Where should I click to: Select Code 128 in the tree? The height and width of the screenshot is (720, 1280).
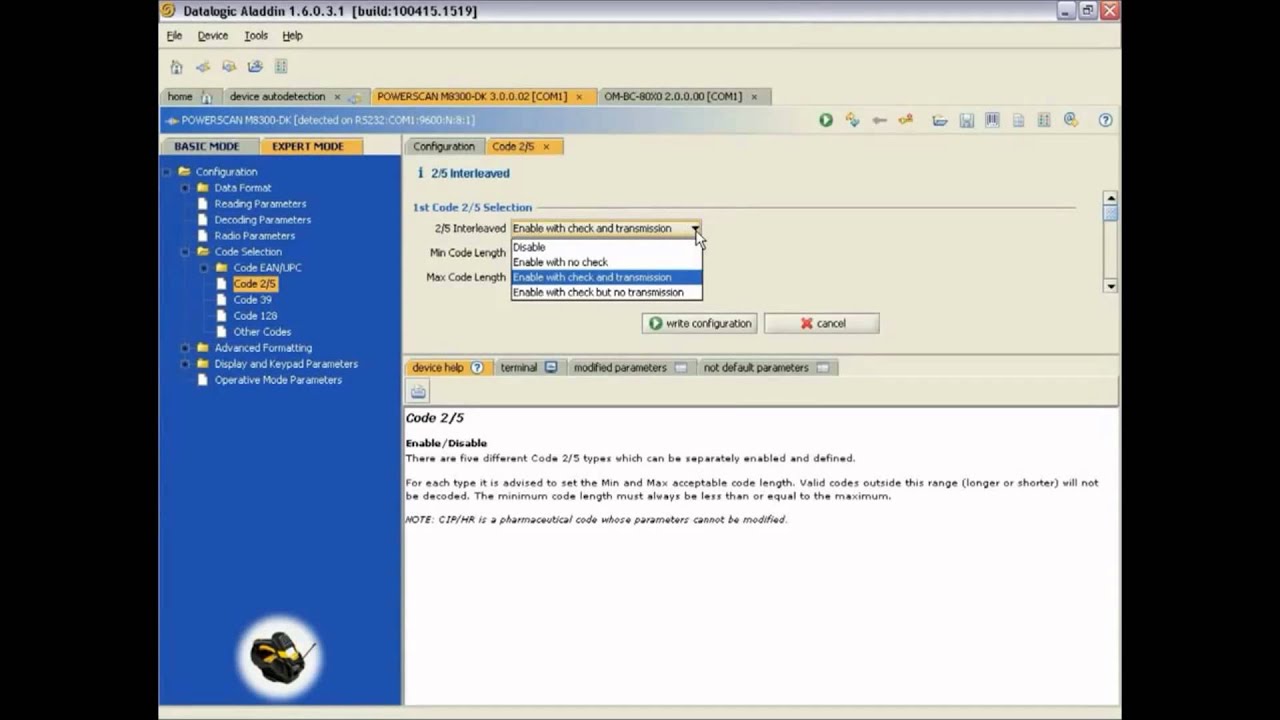255,316
